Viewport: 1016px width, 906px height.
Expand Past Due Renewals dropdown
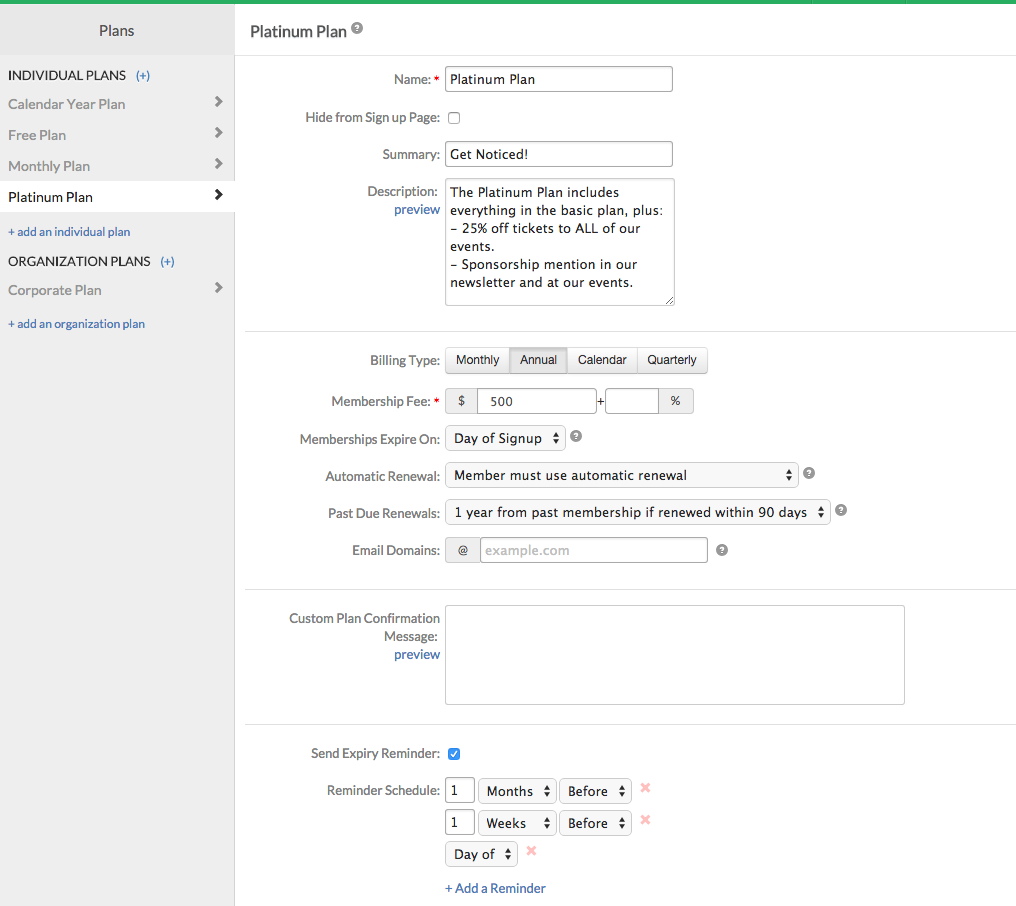coord(637,512)
